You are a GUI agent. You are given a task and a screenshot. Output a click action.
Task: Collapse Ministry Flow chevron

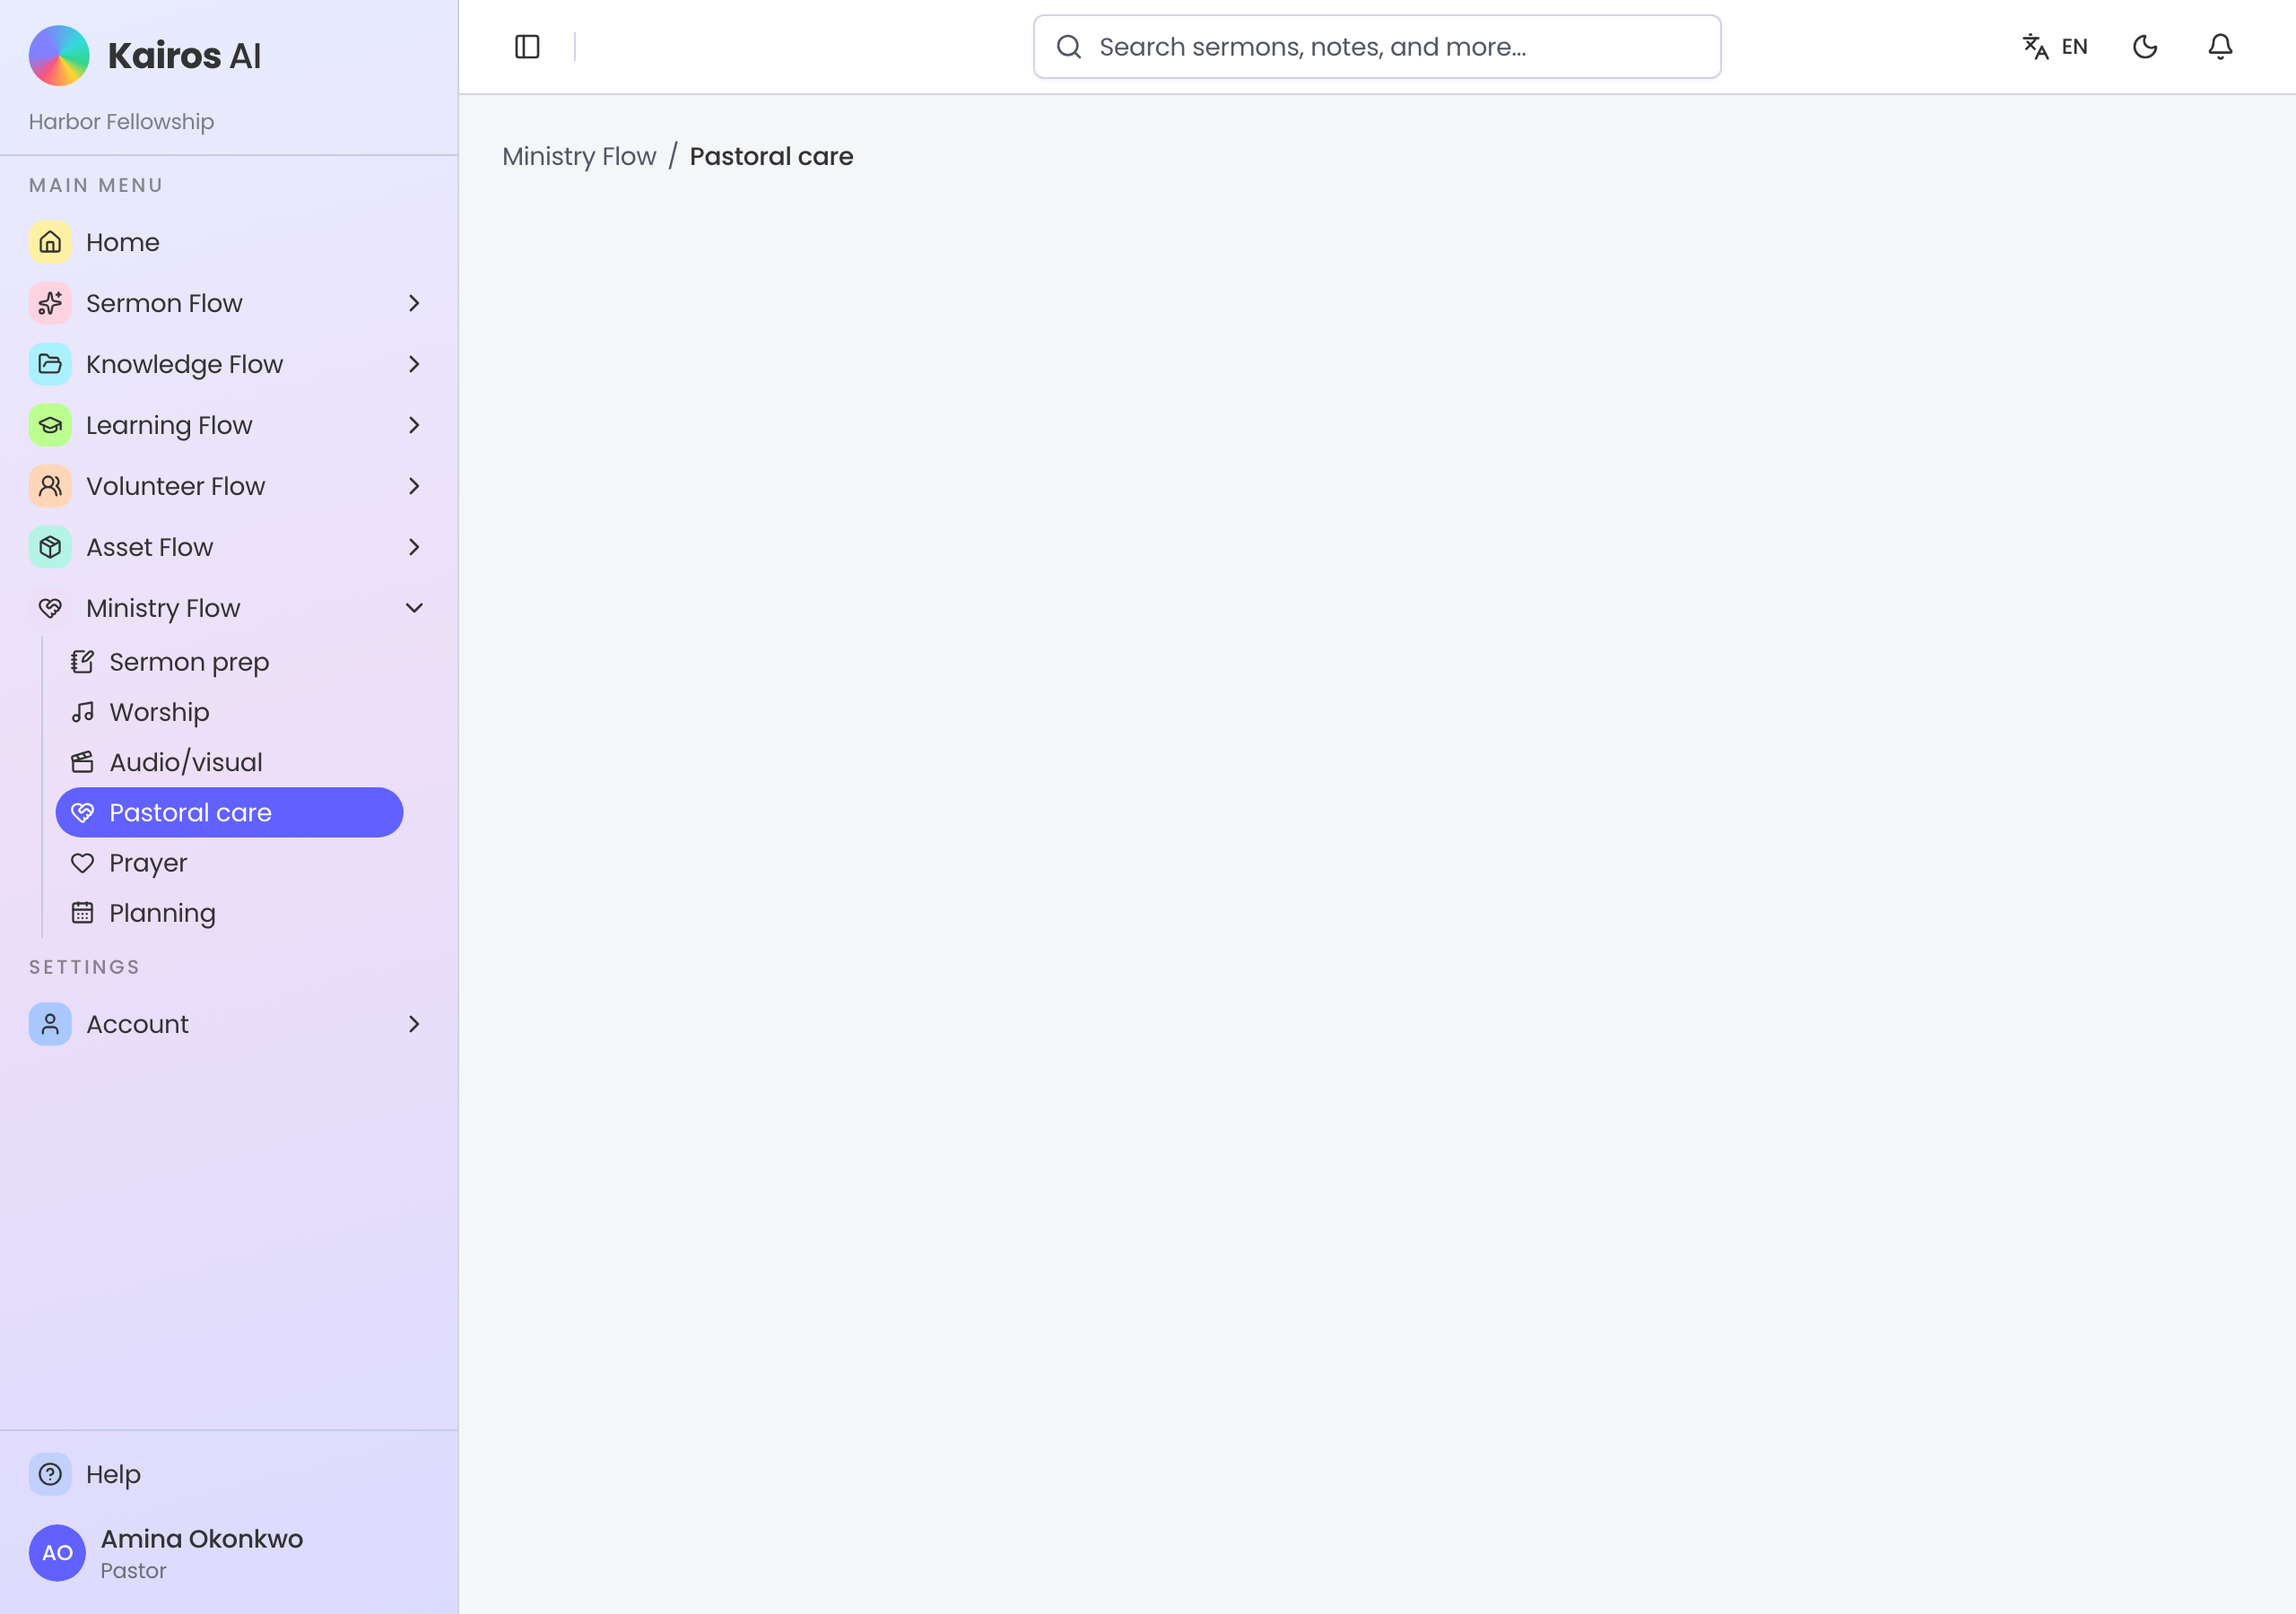tap(414, 608)
